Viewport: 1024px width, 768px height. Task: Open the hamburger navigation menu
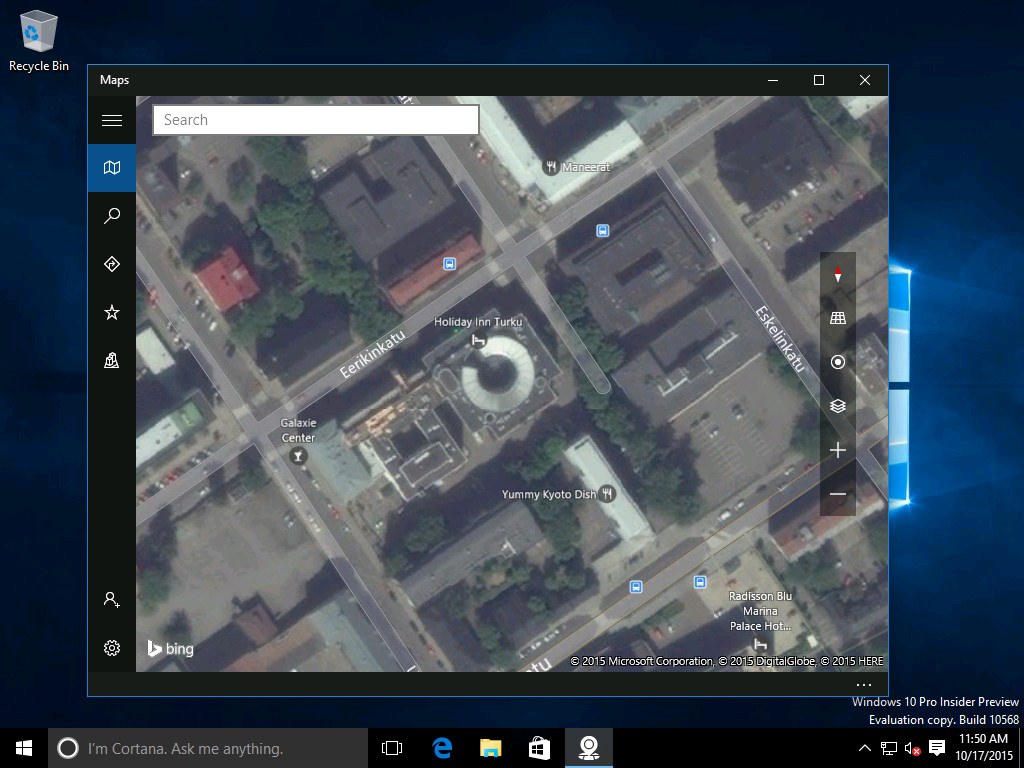(112, 121)
